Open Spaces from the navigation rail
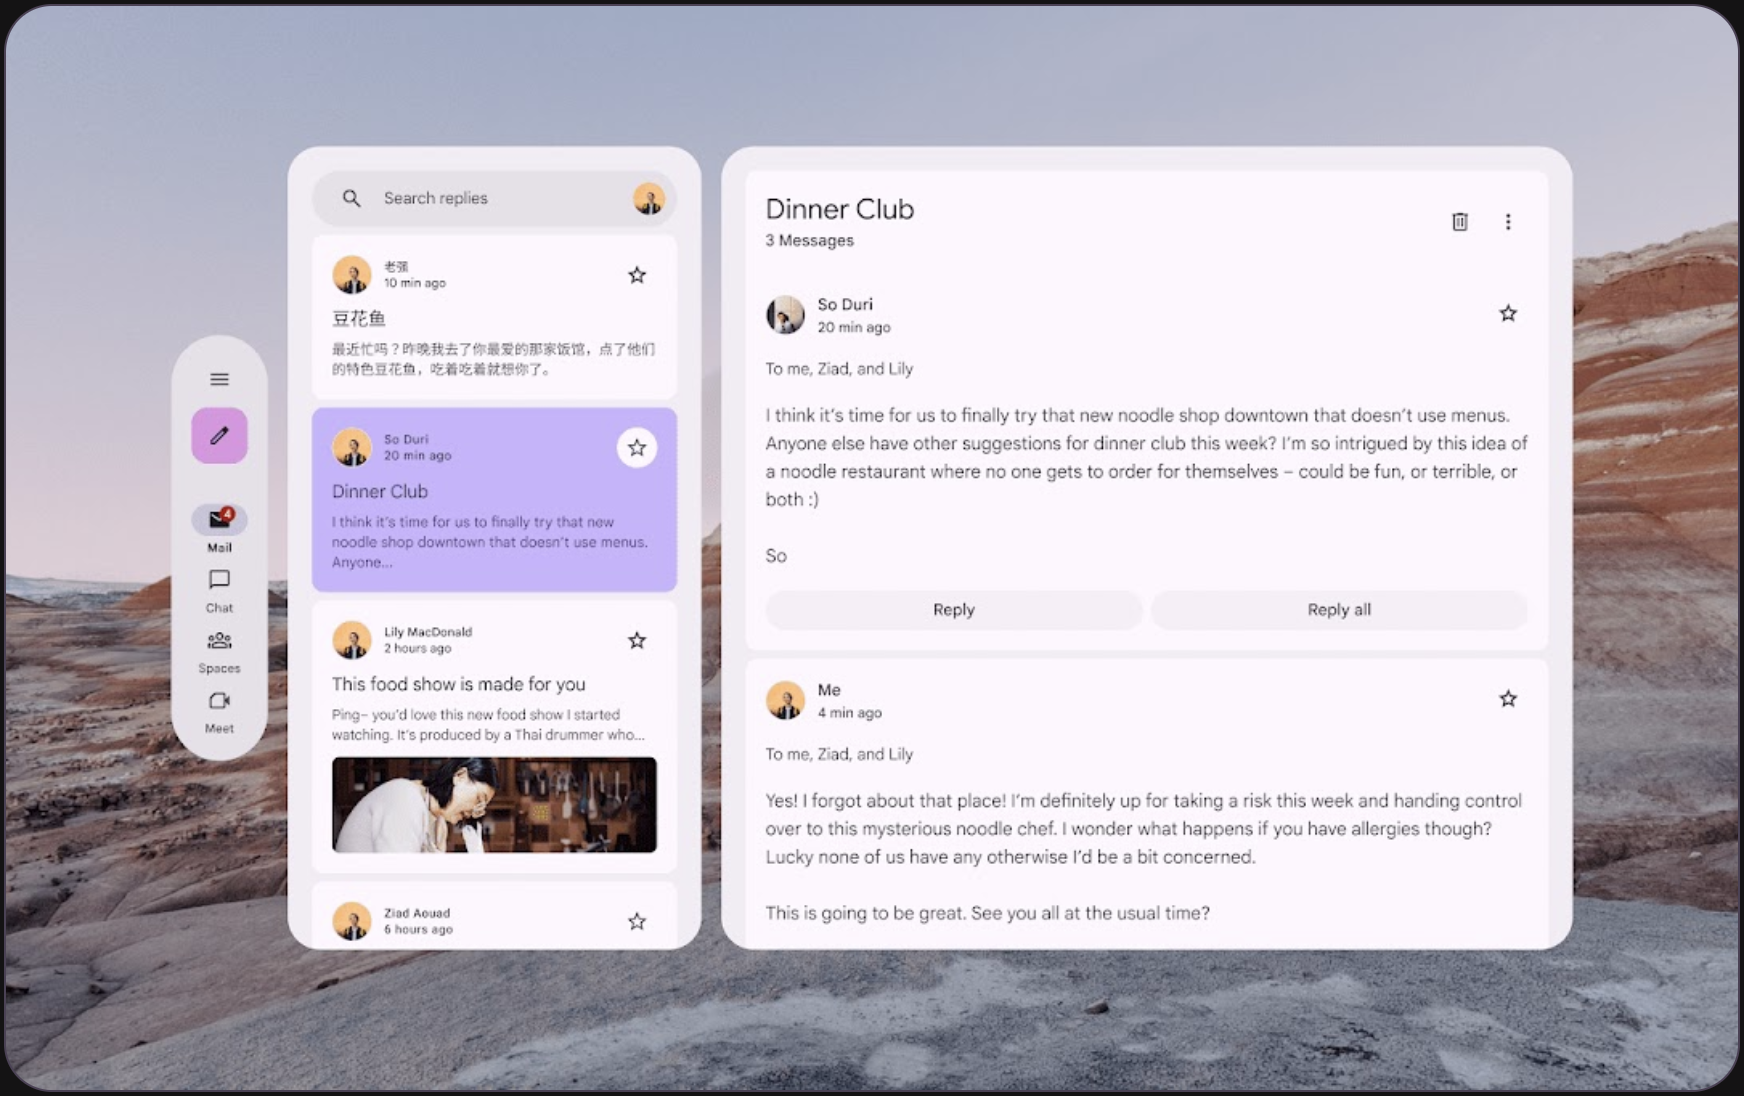 (218, 643)
